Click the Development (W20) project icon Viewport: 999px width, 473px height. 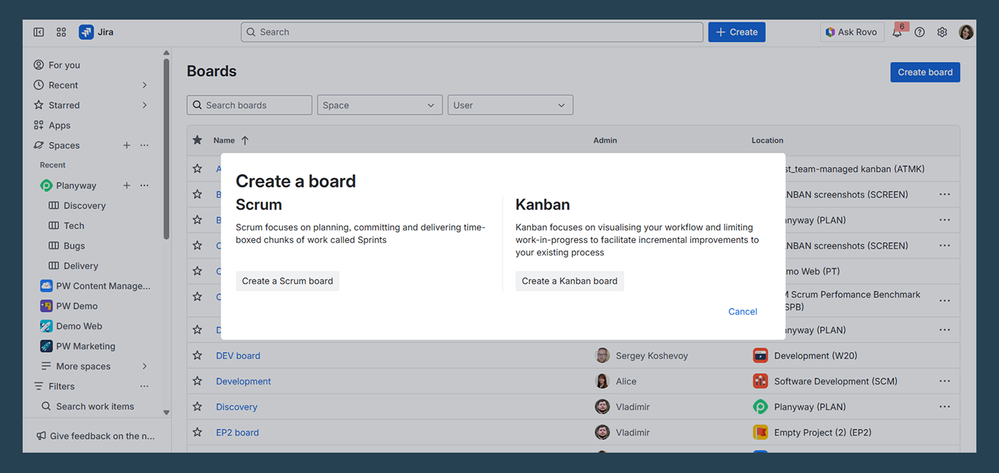[x=760, y=356]
